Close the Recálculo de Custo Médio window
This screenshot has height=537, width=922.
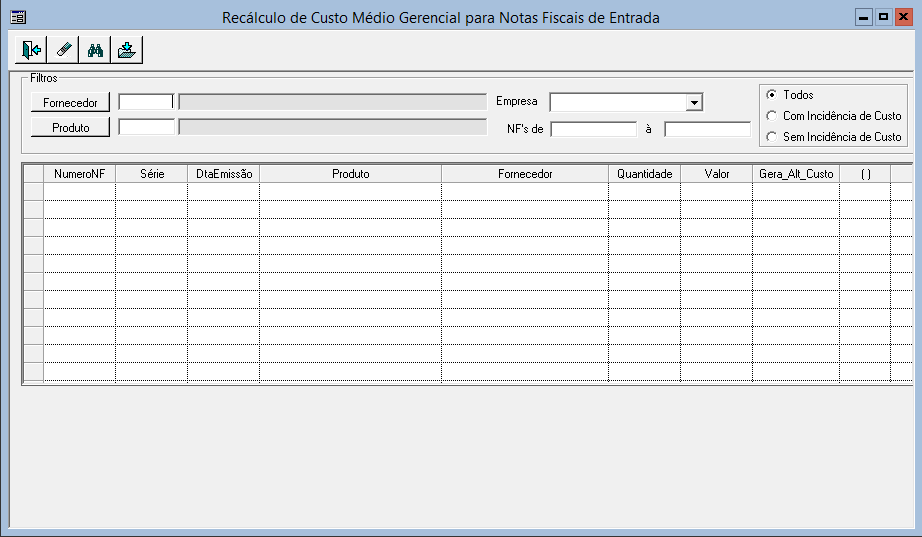coord(903,17)
